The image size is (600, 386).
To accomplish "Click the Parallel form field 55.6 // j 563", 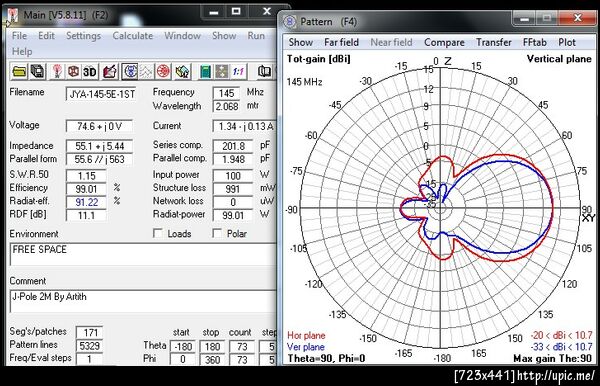I will click(x=99, y=159).
